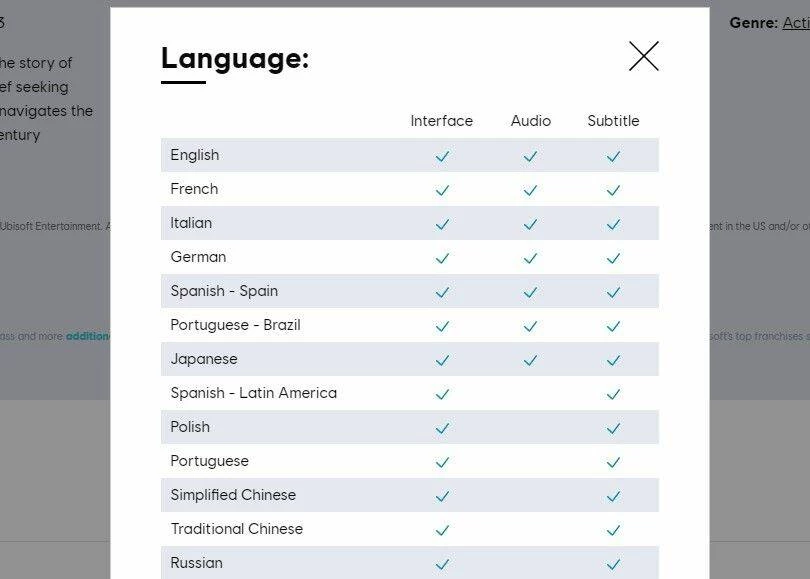Close the Language dialog with the X

(643, 56)
